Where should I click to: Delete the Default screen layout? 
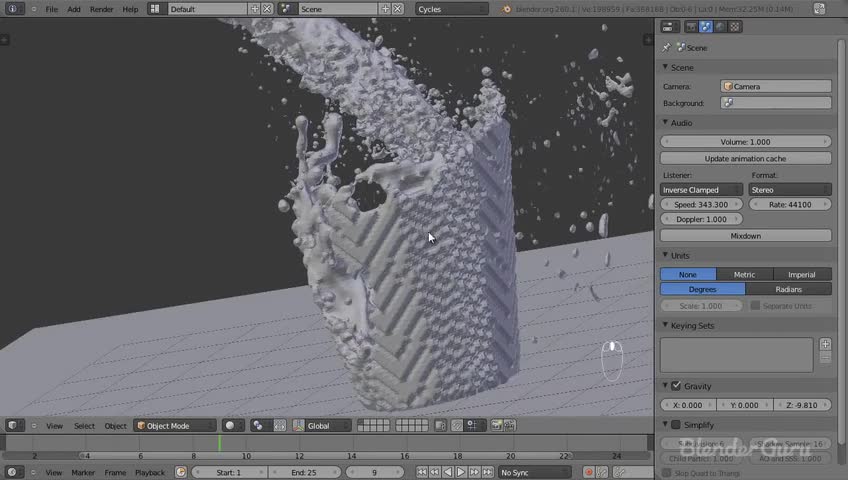267,9
